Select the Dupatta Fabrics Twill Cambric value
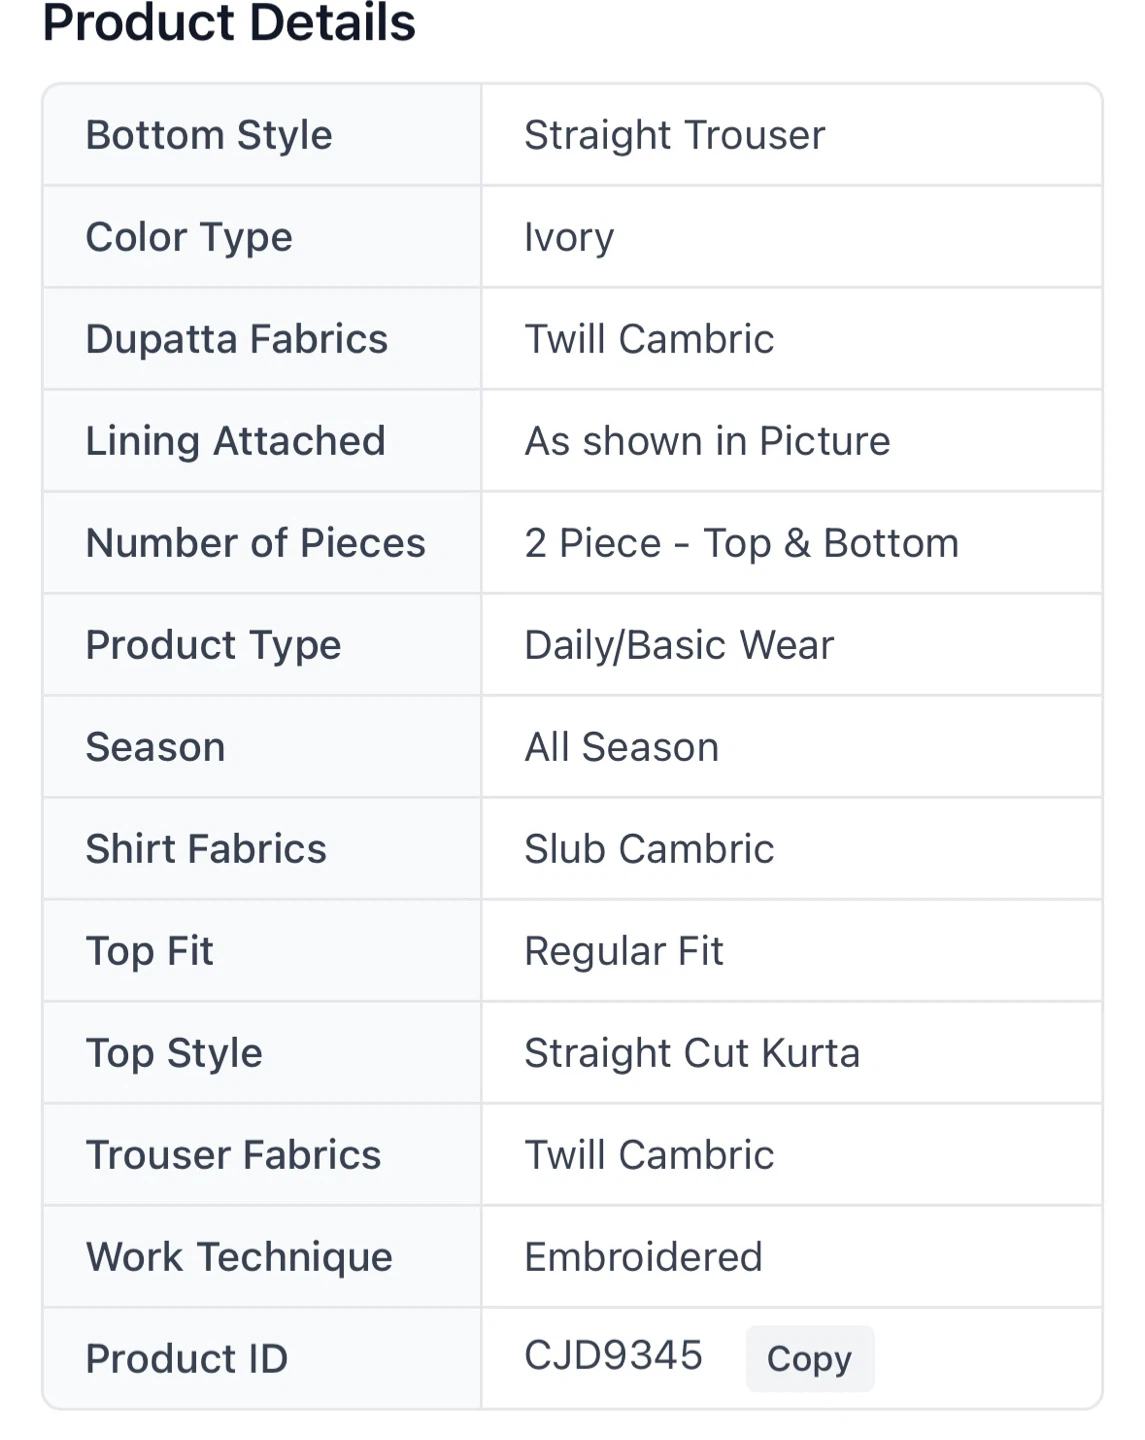The height and width of the screenshot is (1440, 1145). tap(649, 339)
